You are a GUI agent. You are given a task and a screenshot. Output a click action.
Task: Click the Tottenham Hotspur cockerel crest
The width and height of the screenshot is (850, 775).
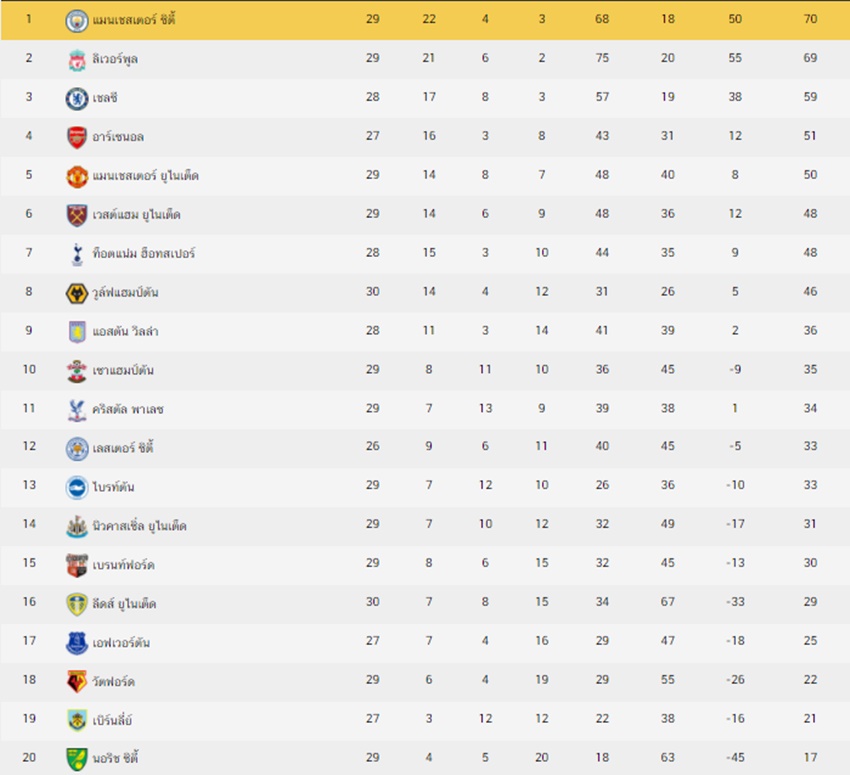point(77,254)
